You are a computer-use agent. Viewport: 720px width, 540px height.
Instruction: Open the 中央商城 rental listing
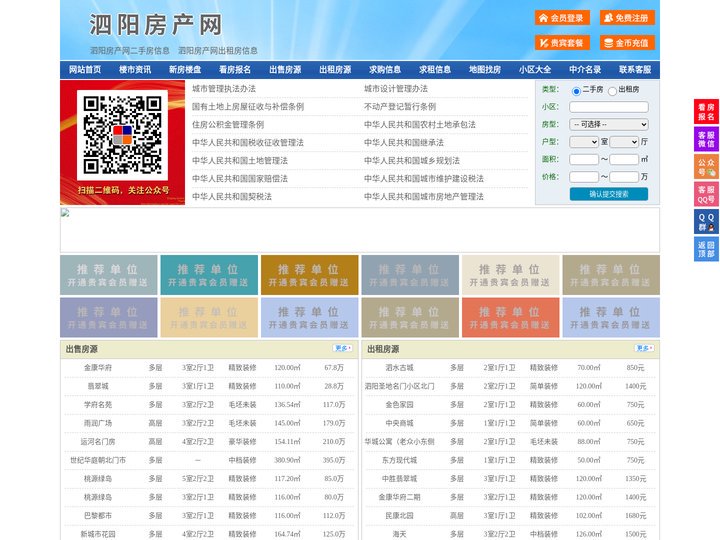pyautogui.click(x=399, y=423)
